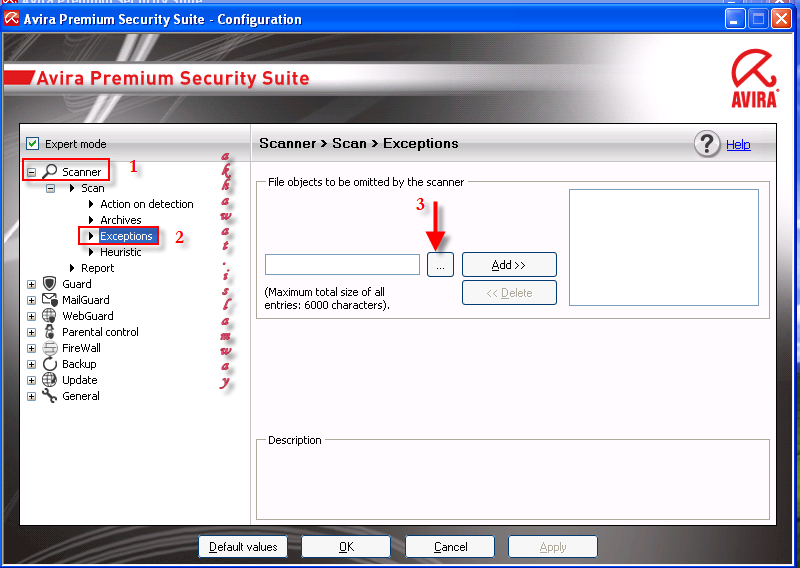Screen dimensions: 800x568
Task: Expand the WebGuard tree node
Action: pyautogui.click(x=32, y=316)
